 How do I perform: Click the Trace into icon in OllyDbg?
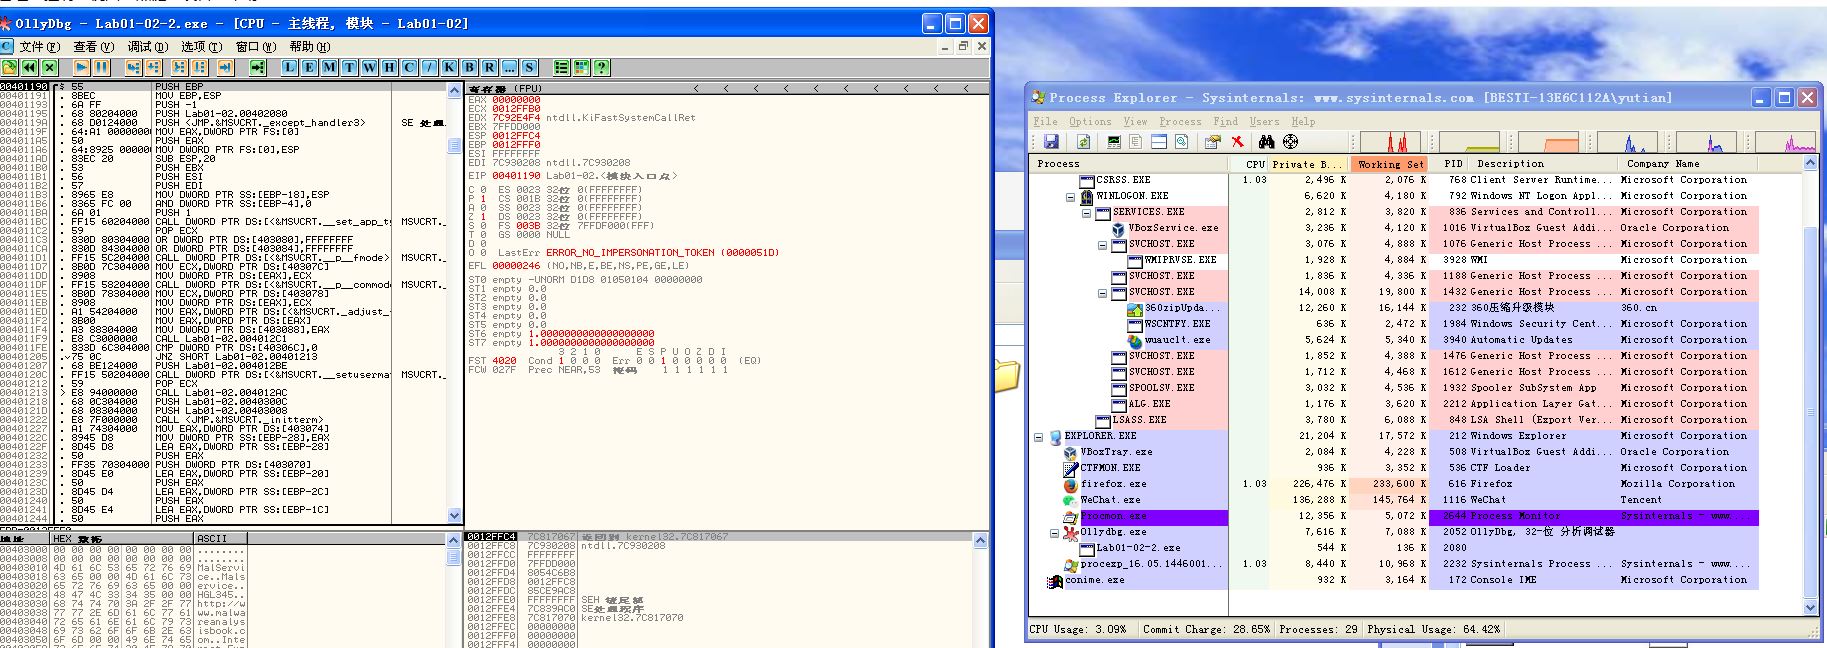[179, 67]
